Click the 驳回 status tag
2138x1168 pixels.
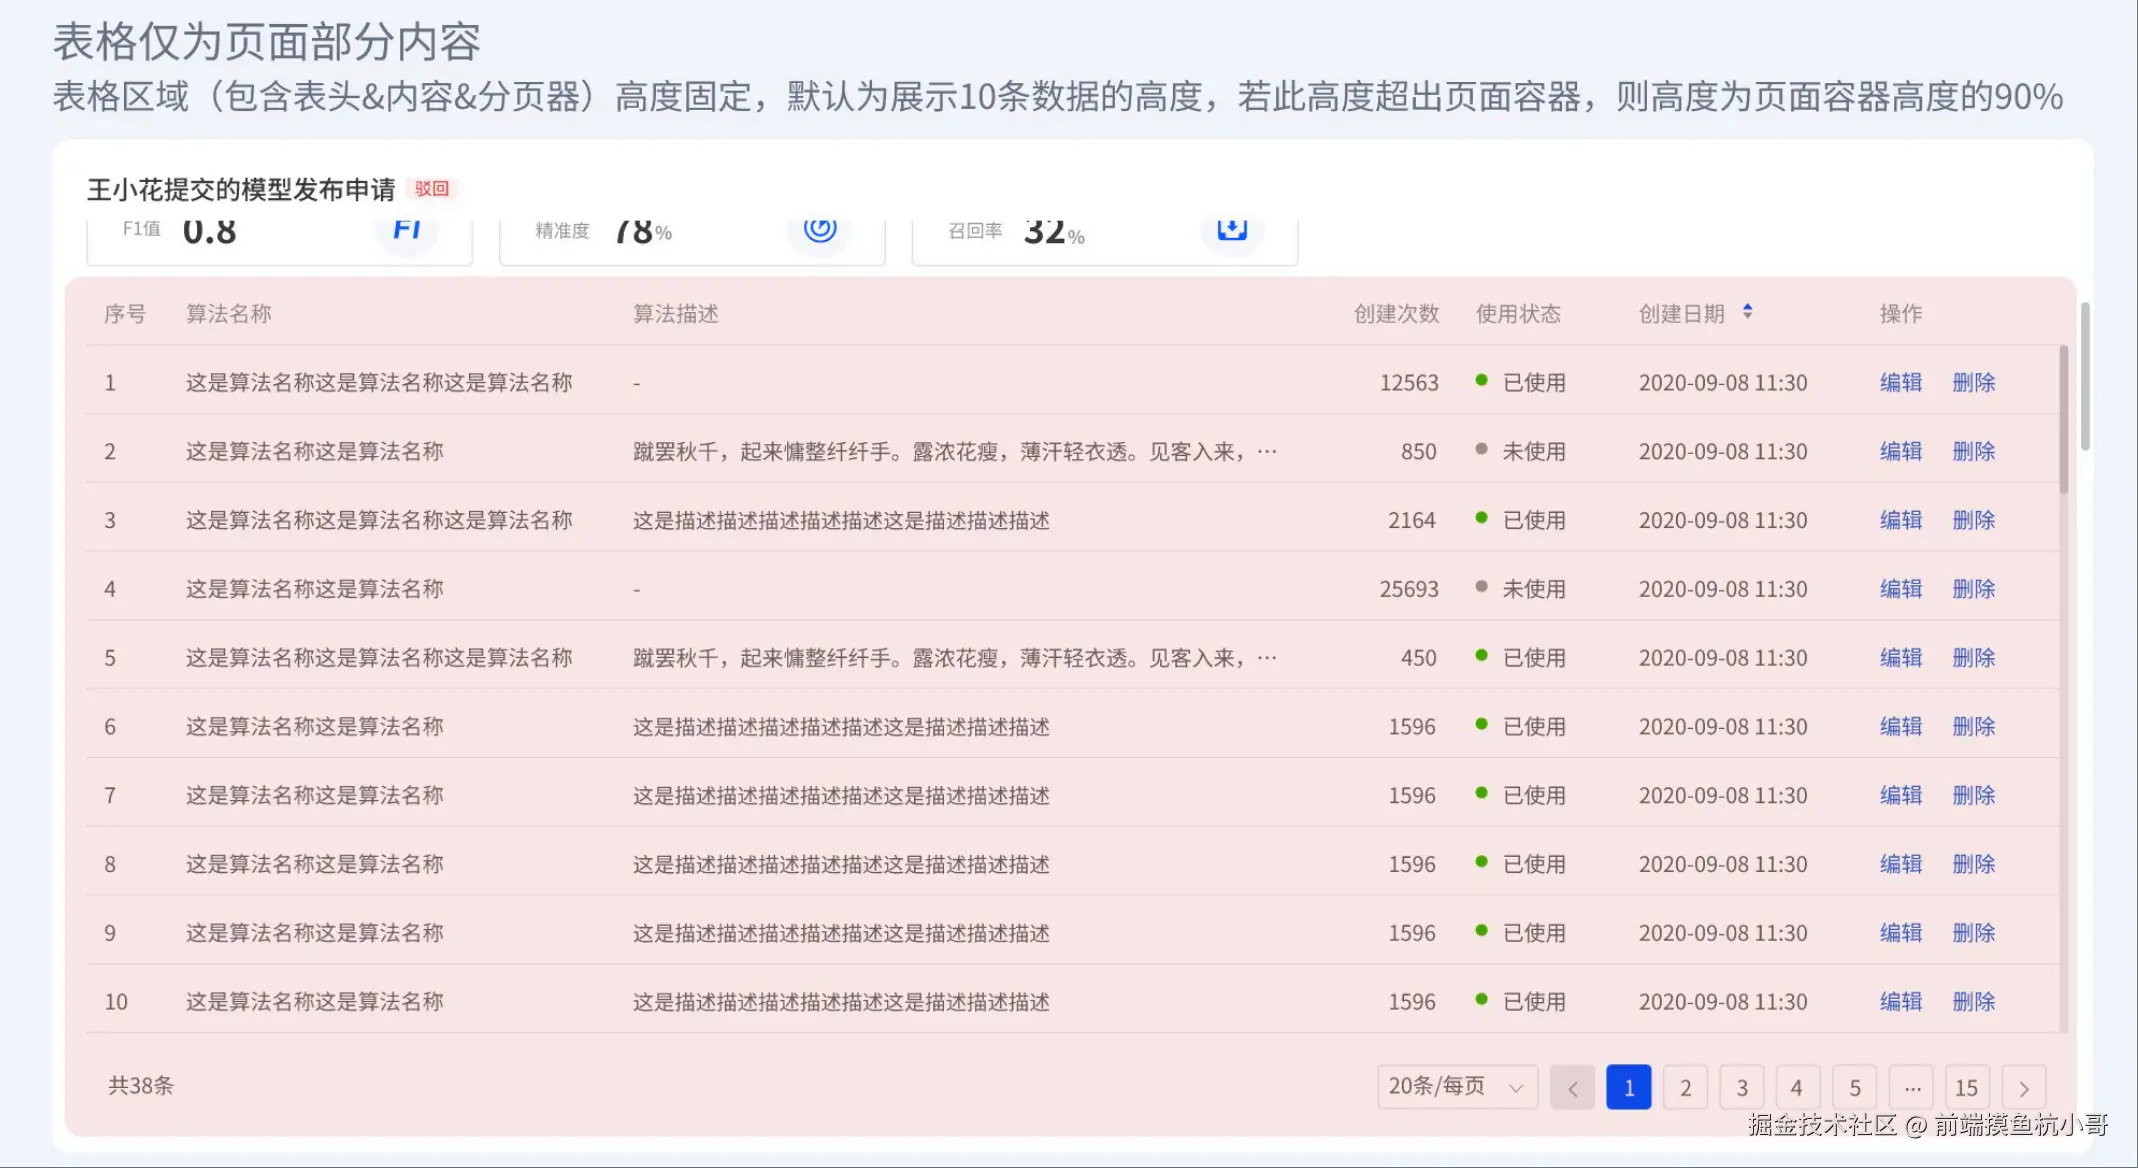tap(432, 189)
